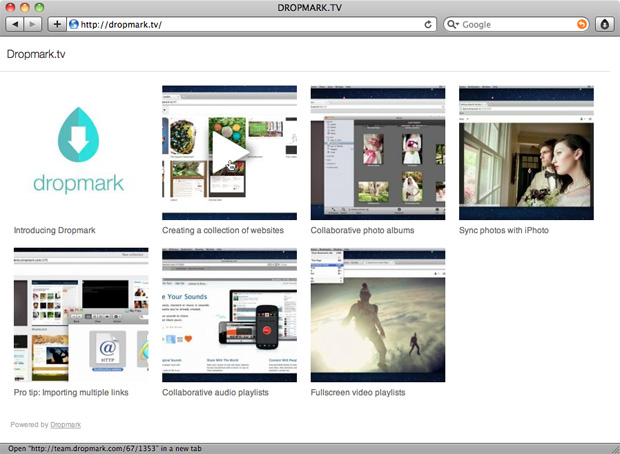Click the Collaborative photo albums caption
The height and width of the screenshot is (454, 620).
coord(363,230)
